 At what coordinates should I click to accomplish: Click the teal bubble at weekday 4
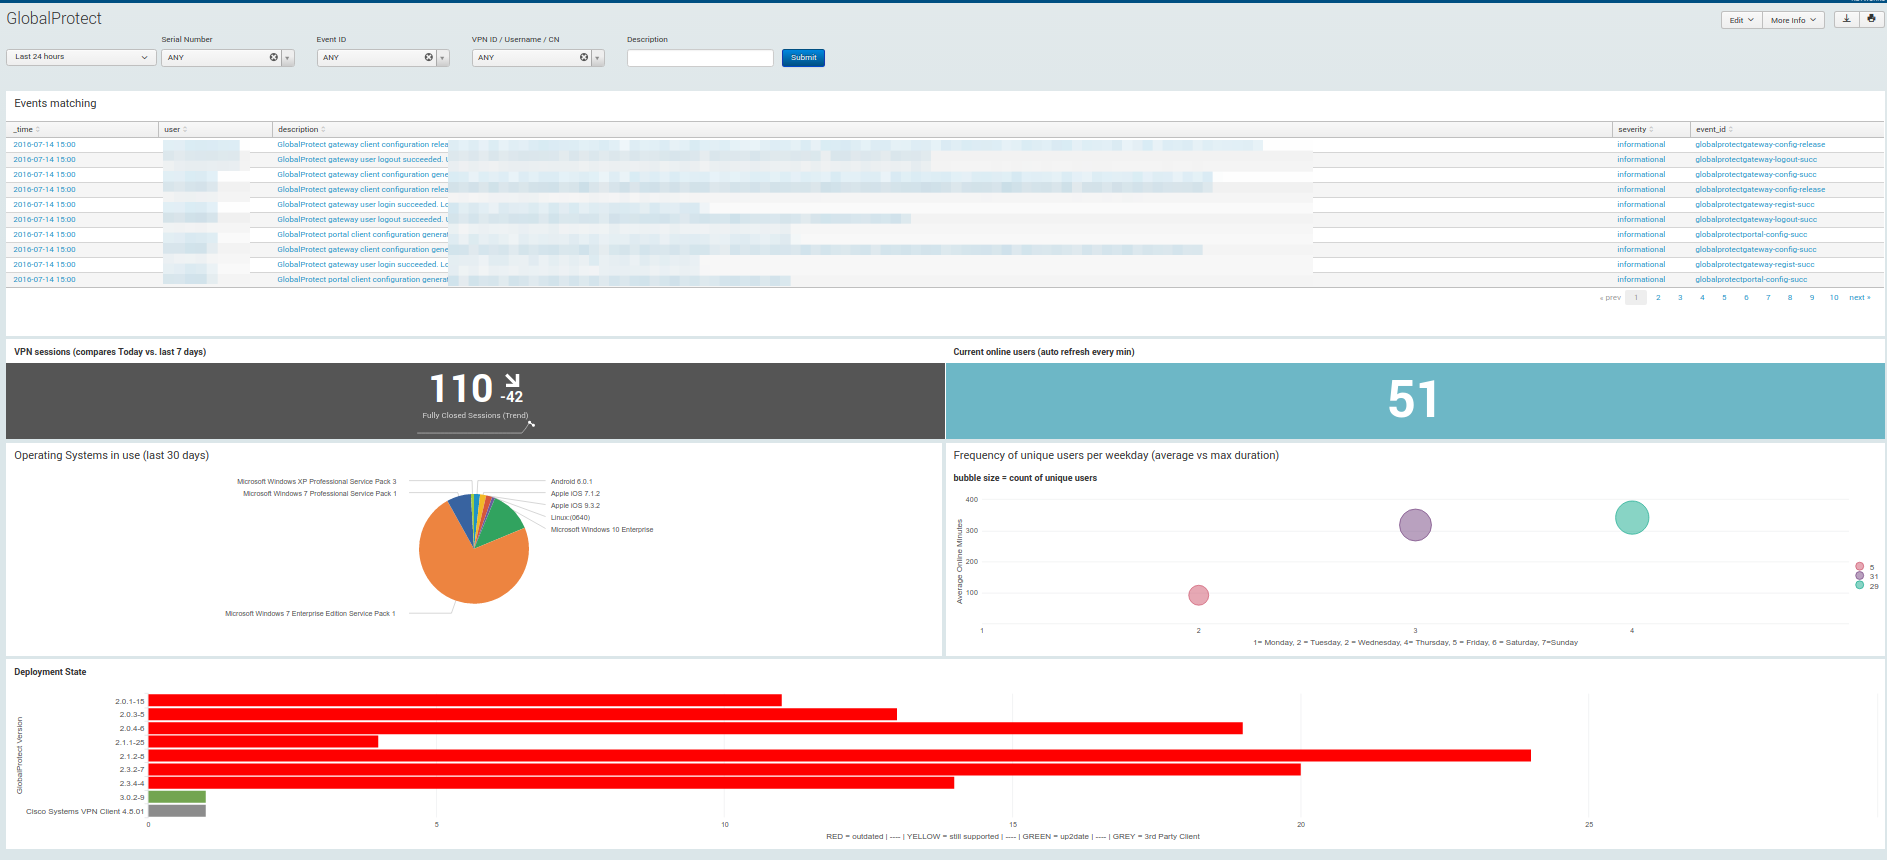tap(1632, 517)
